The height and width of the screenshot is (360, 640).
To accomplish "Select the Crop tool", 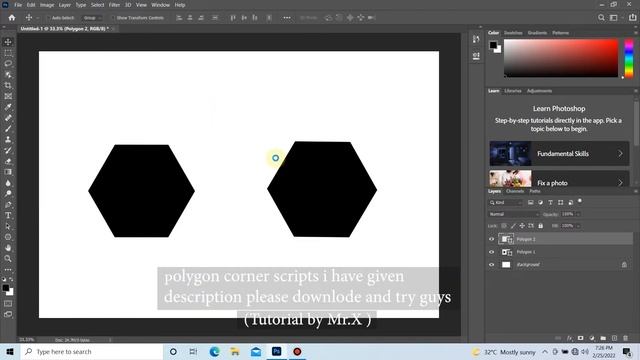I will (8, 85).
